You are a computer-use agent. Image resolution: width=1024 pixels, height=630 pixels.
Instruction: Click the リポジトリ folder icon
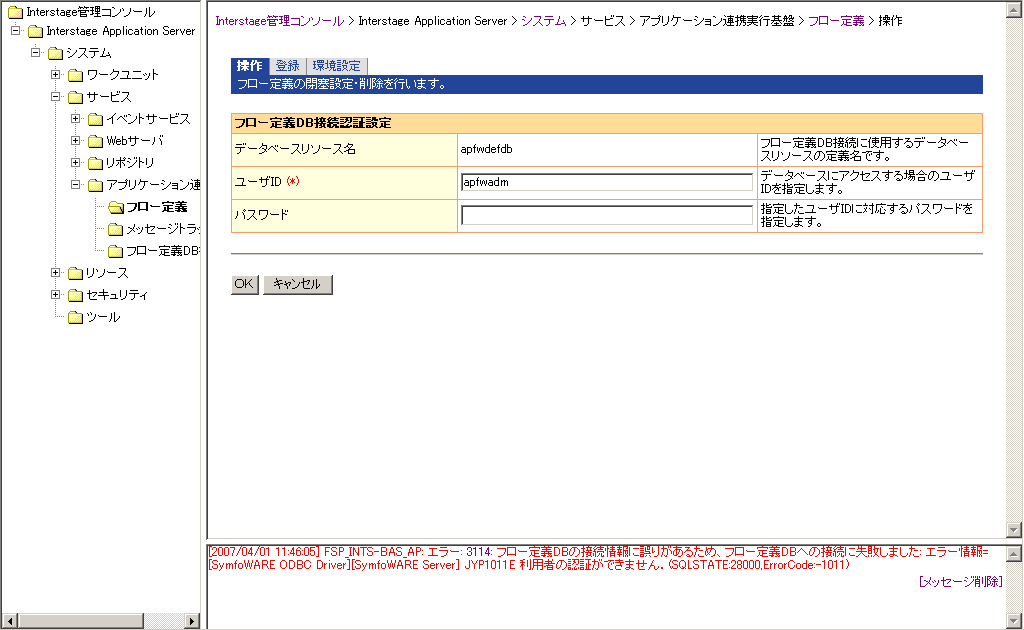tap(95, 163)
